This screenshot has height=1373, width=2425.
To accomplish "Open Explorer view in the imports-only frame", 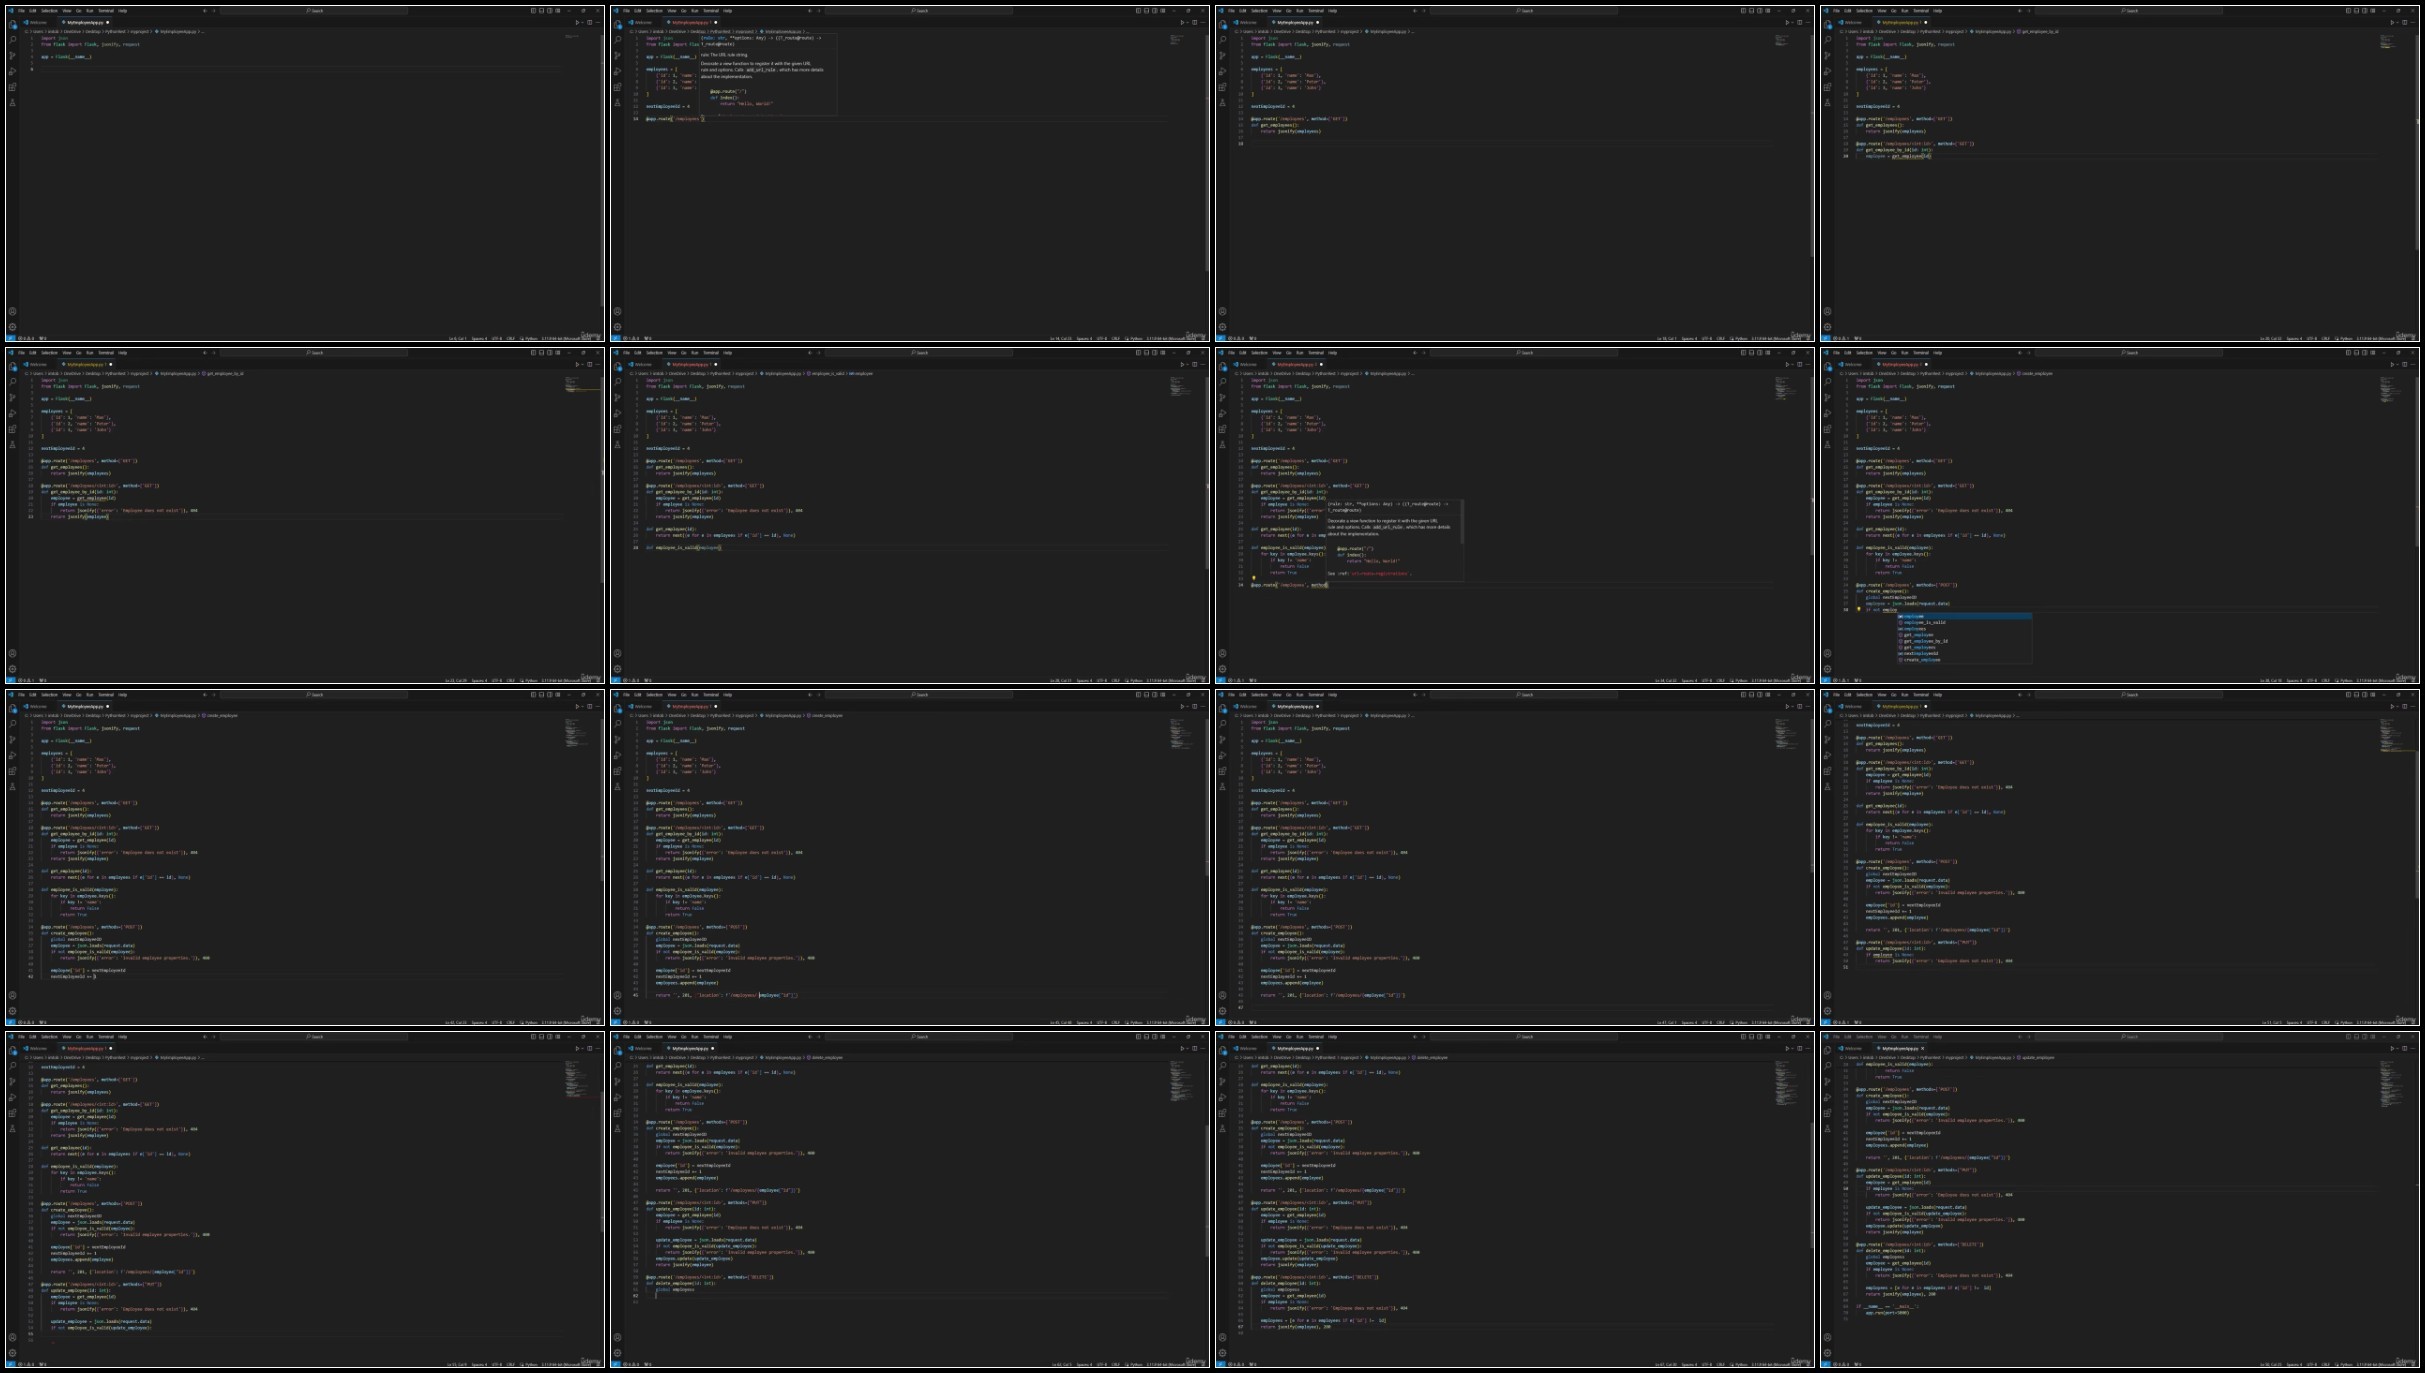I will 12,24.
